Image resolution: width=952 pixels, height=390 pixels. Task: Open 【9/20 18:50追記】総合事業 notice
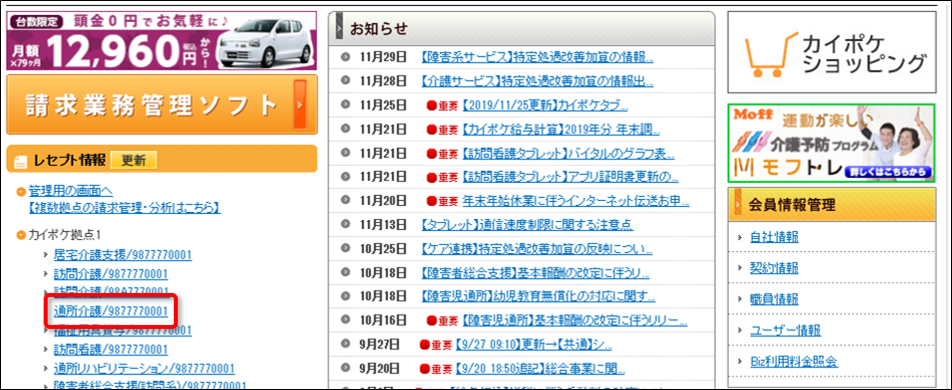pyautogui.click(x=540, y=369)
